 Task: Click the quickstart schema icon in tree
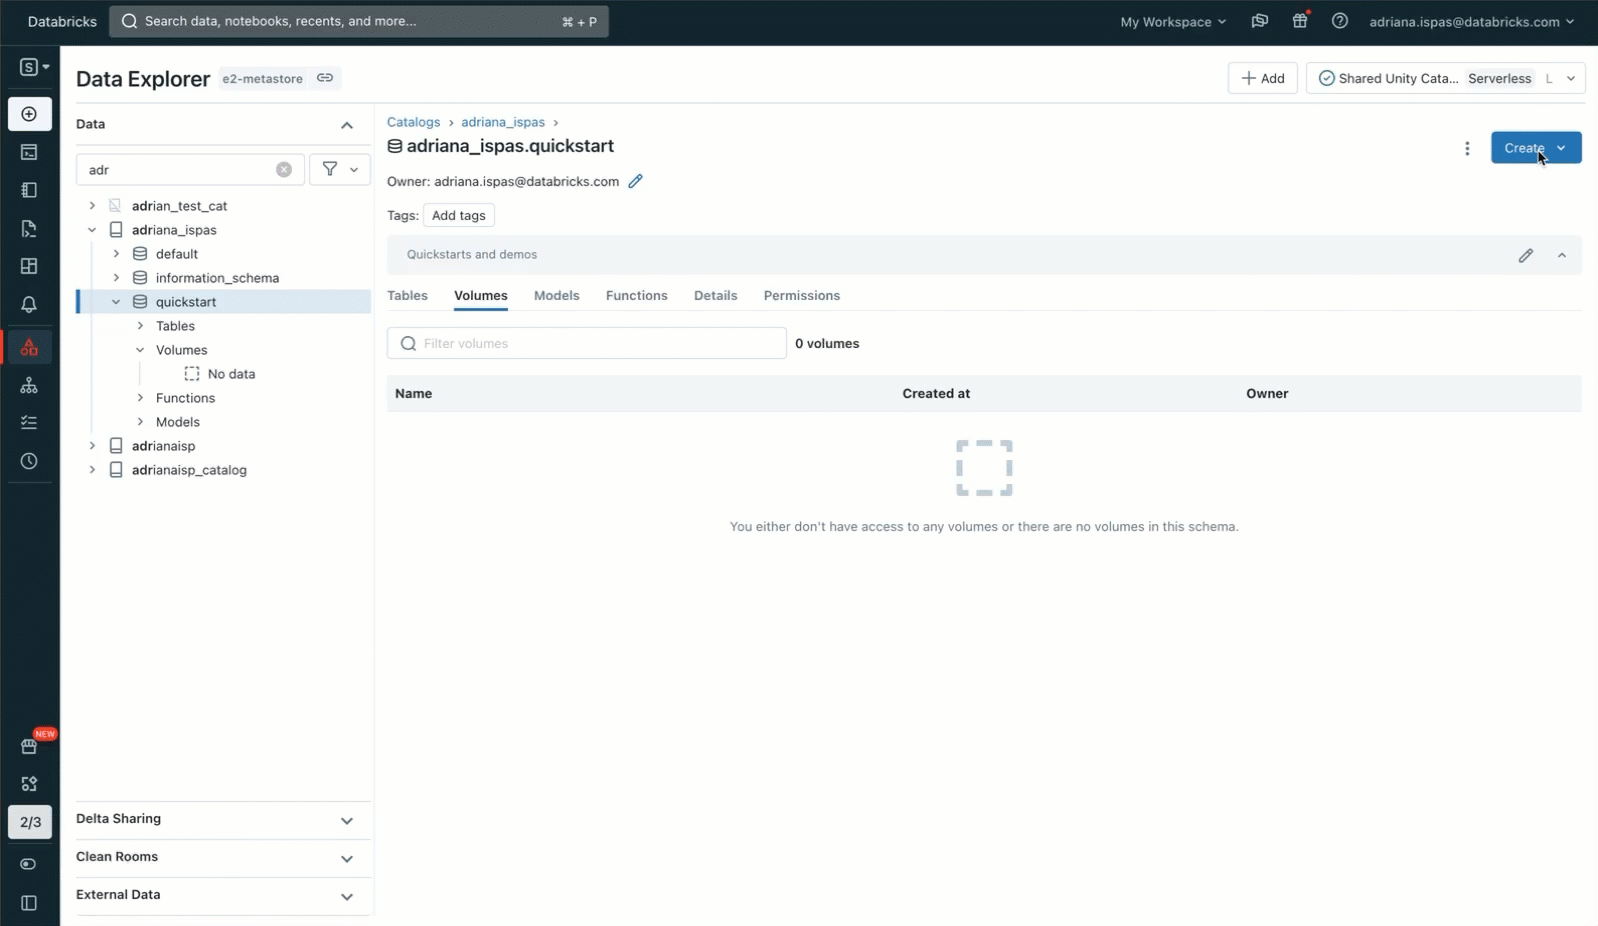pos(140,302)
